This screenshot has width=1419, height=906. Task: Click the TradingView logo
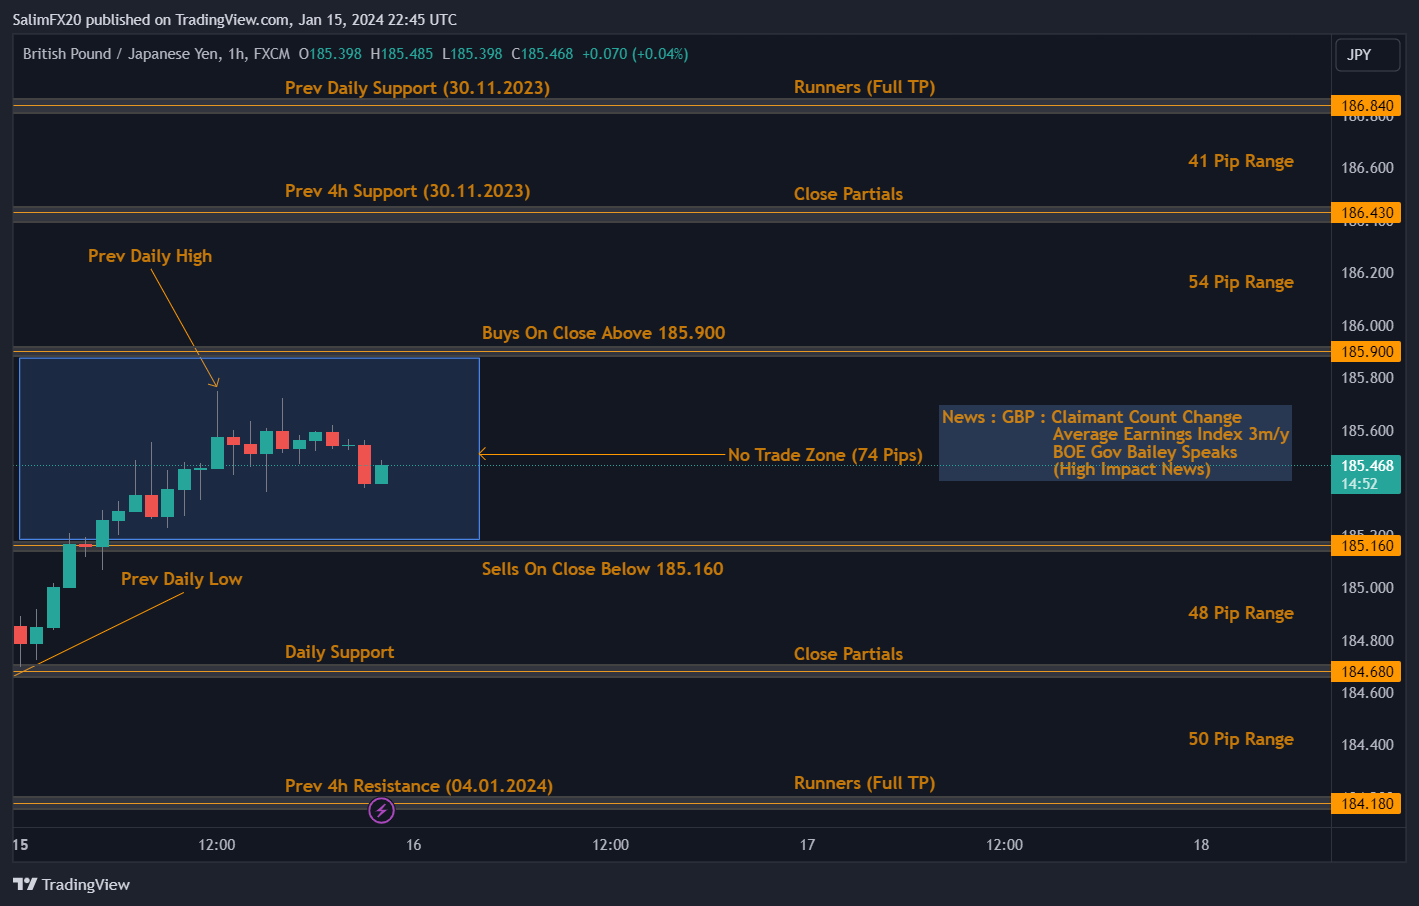(x=71, y=884)
